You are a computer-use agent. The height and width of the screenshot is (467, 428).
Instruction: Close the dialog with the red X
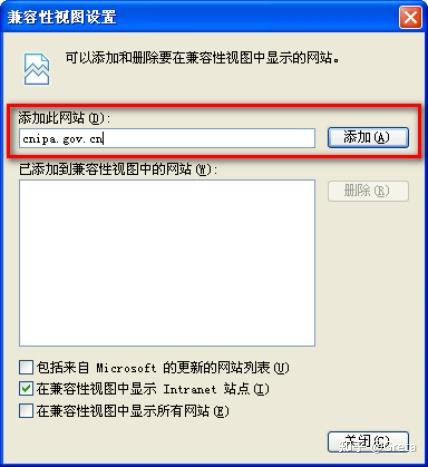tap(410, 17)
